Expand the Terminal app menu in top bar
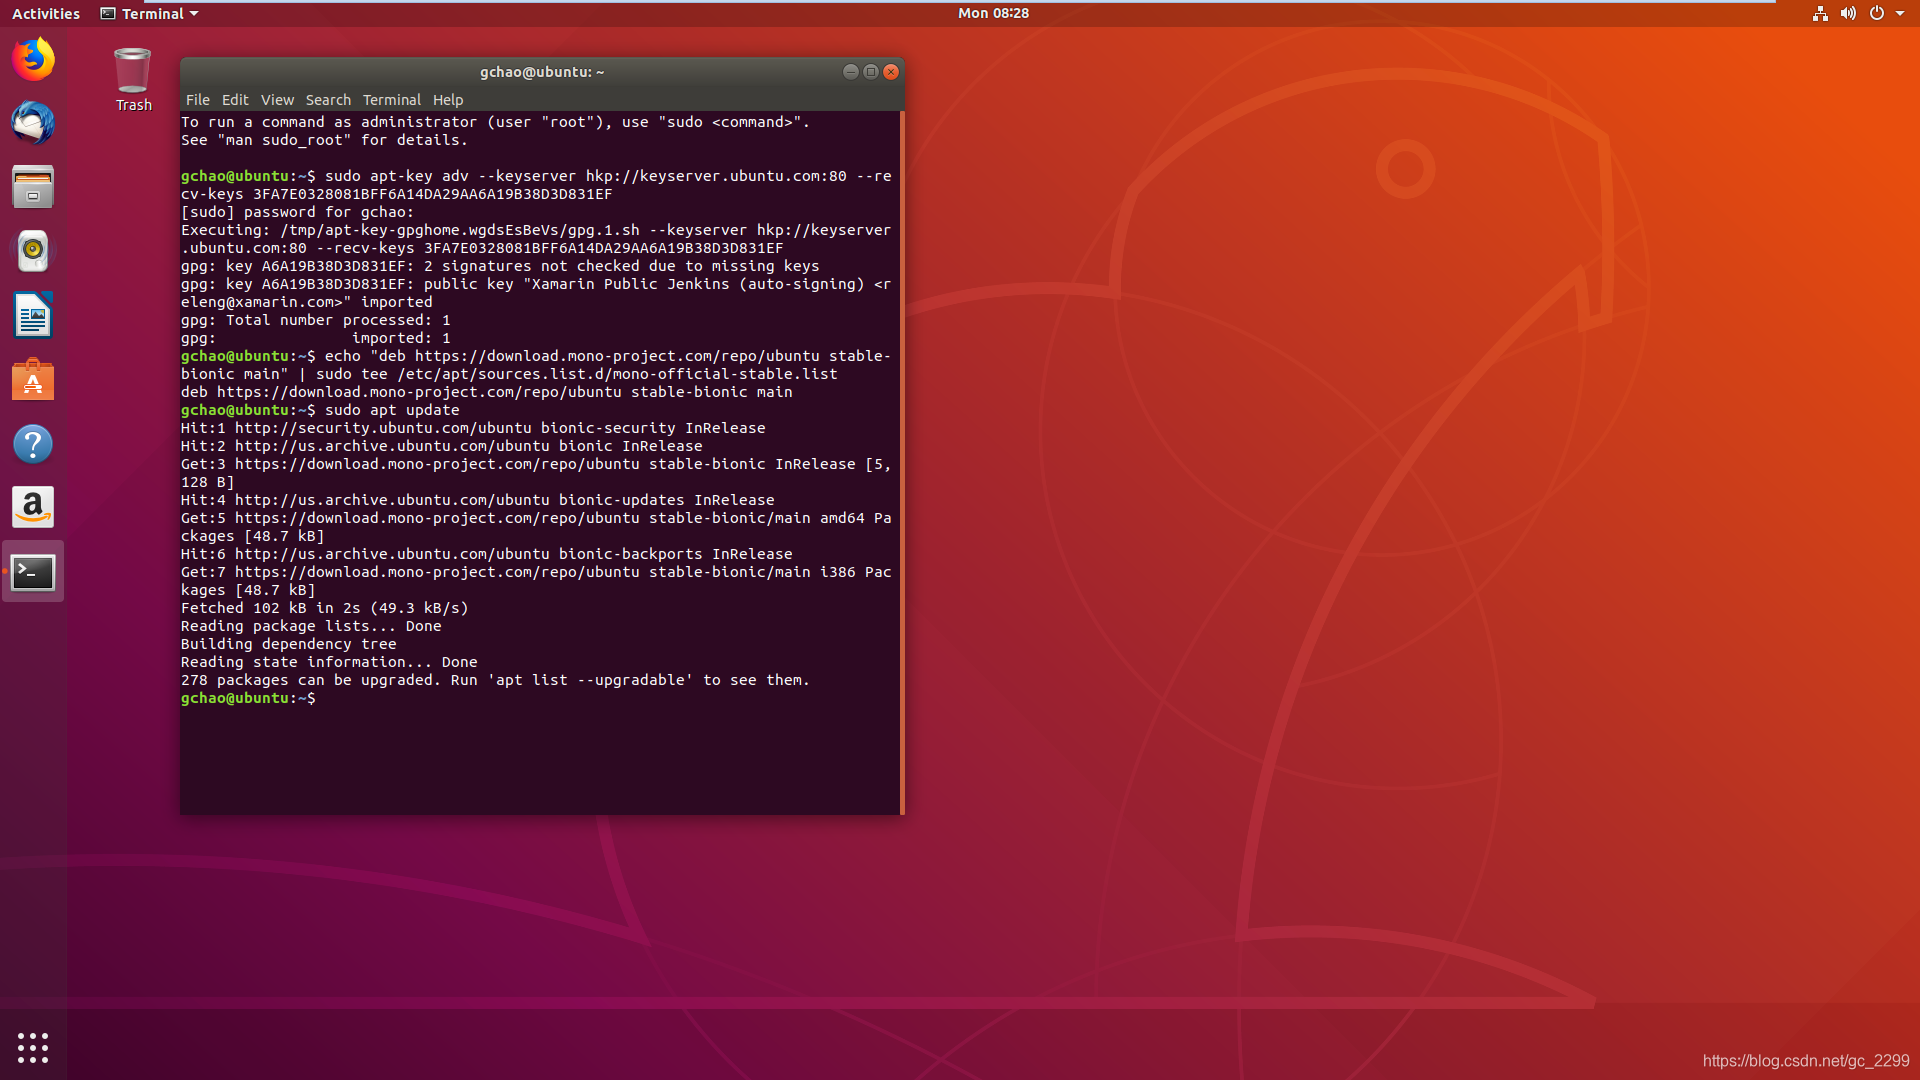 coord(150,13)
